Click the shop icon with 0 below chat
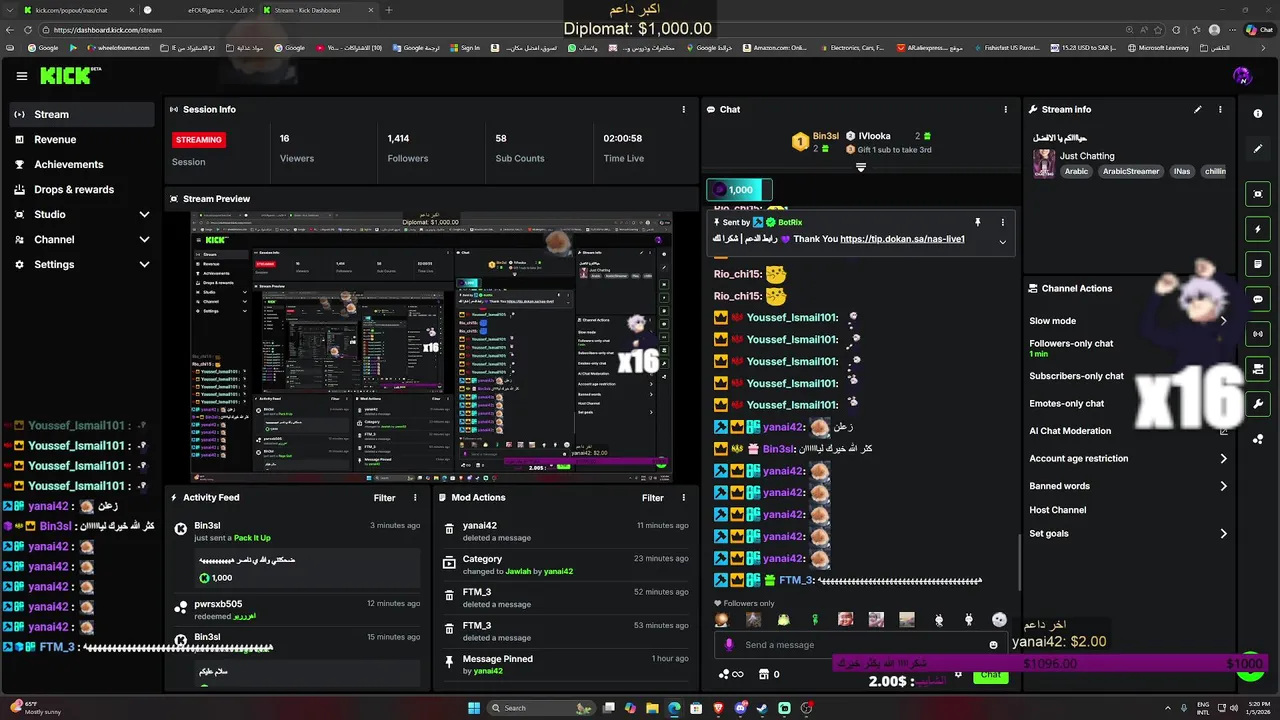The width and height of the screenshot is (1280, 720). (x=770, y=674)
